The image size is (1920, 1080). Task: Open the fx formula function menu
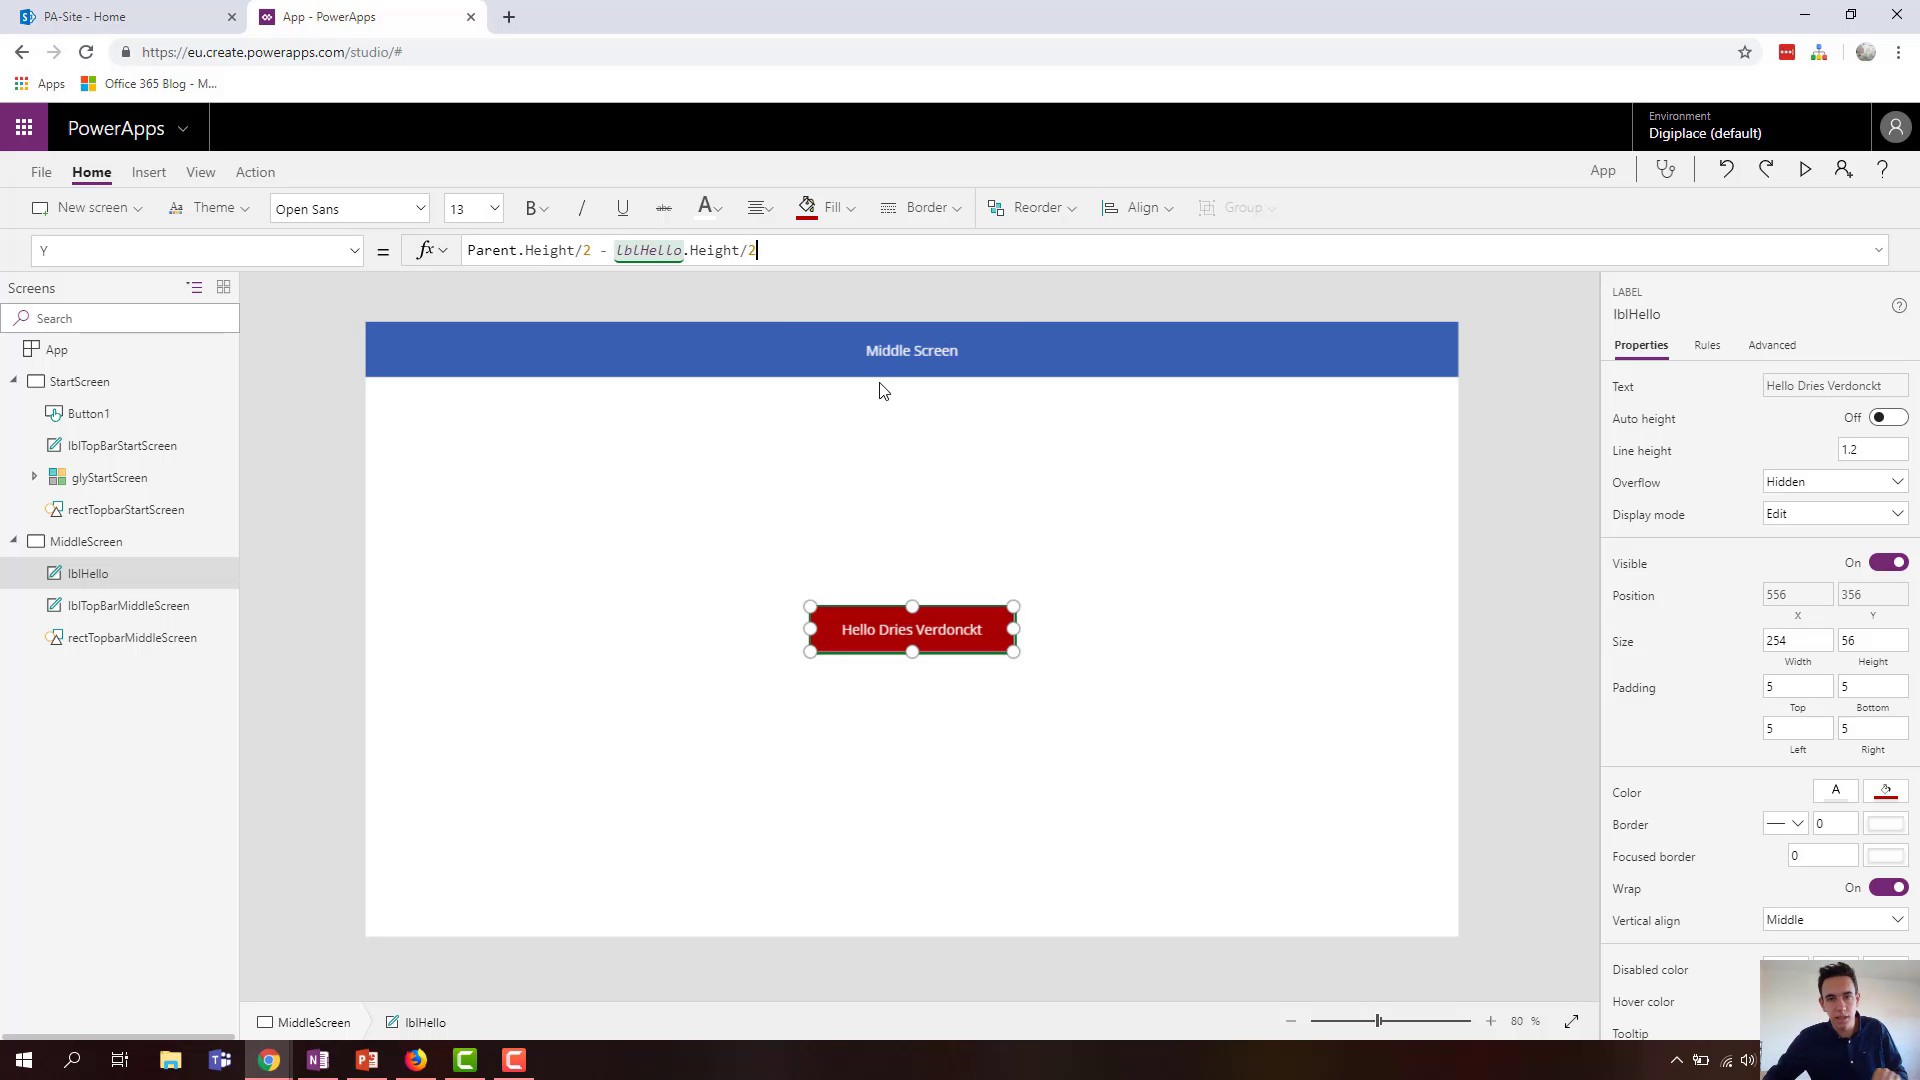click(432, 250)
